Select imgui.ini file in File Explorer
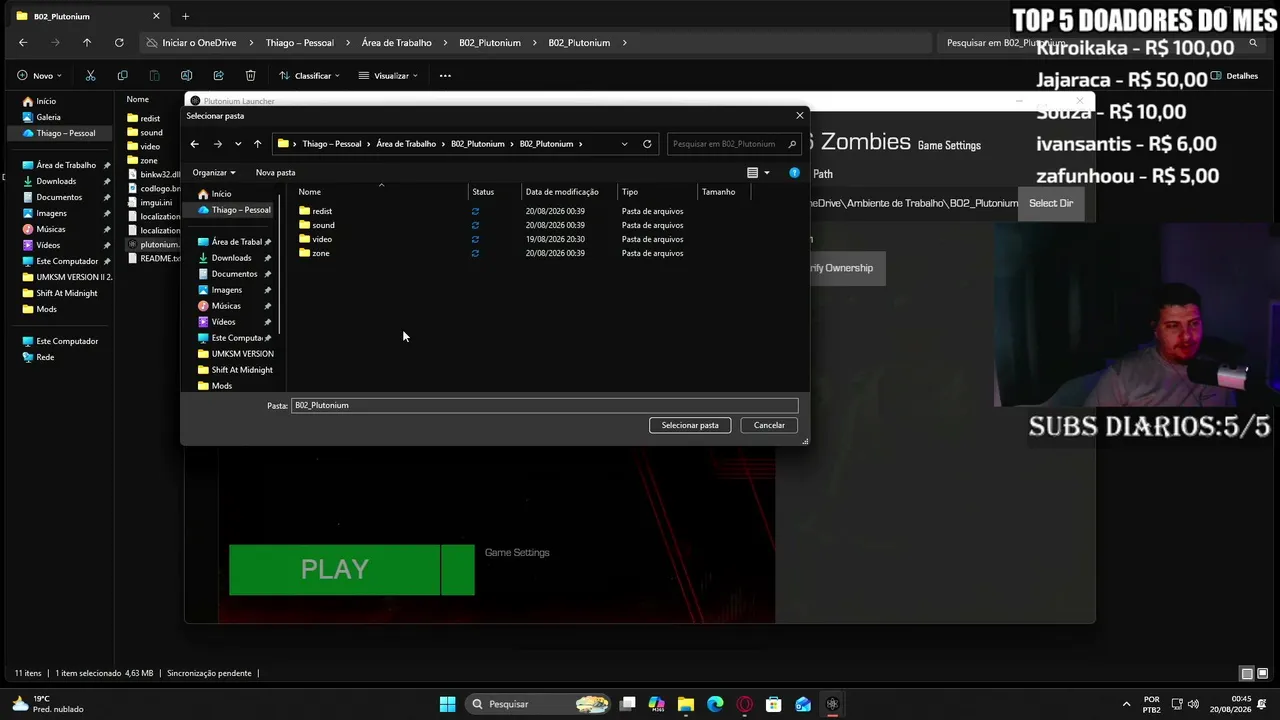Viewport: 1280px width, 720px height. [x=156, y=202]
